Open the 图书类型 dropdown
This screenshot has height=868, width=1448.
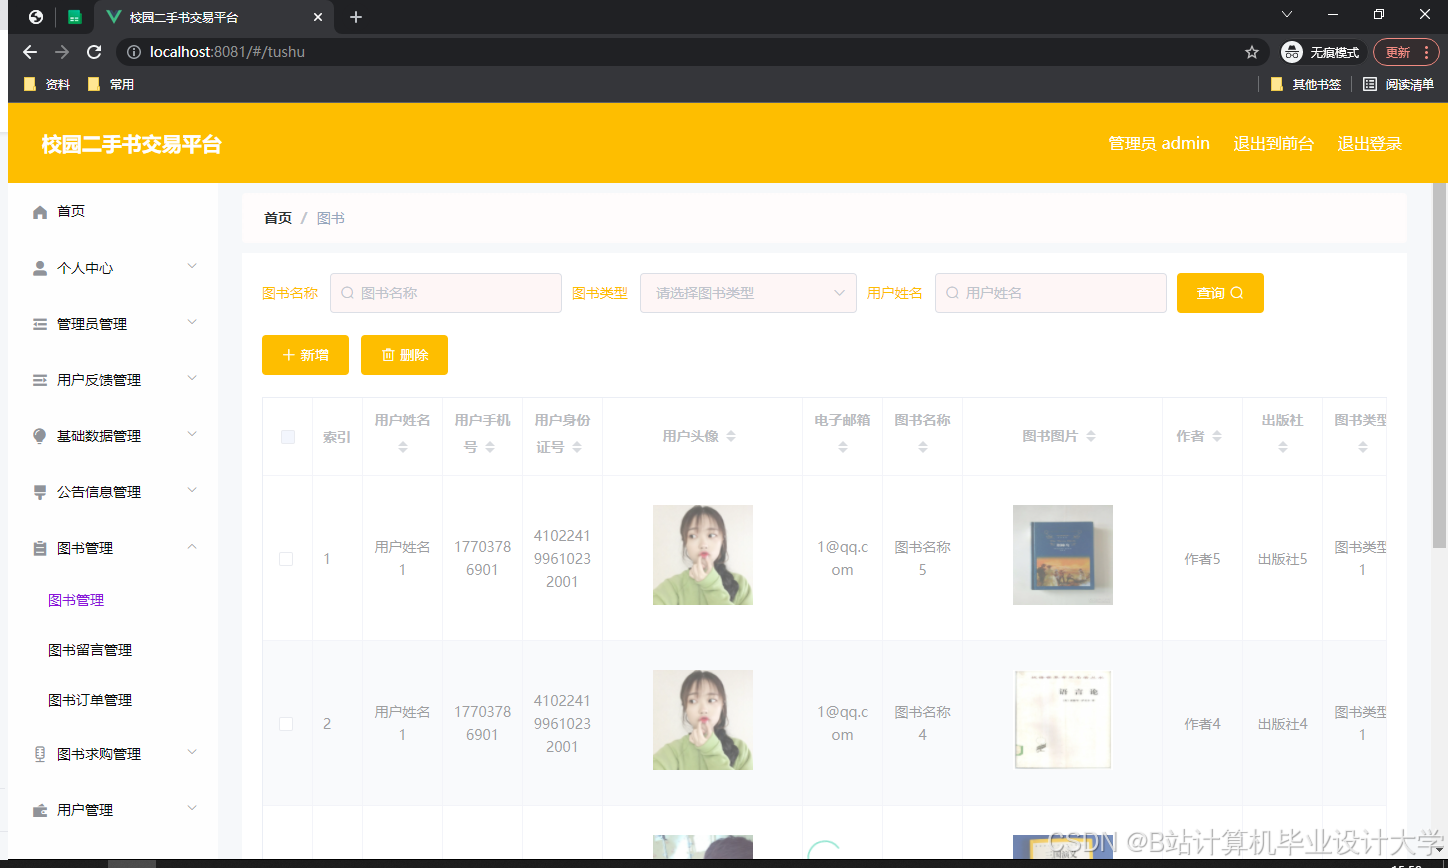pyautogui.click(x=748, y=293)
